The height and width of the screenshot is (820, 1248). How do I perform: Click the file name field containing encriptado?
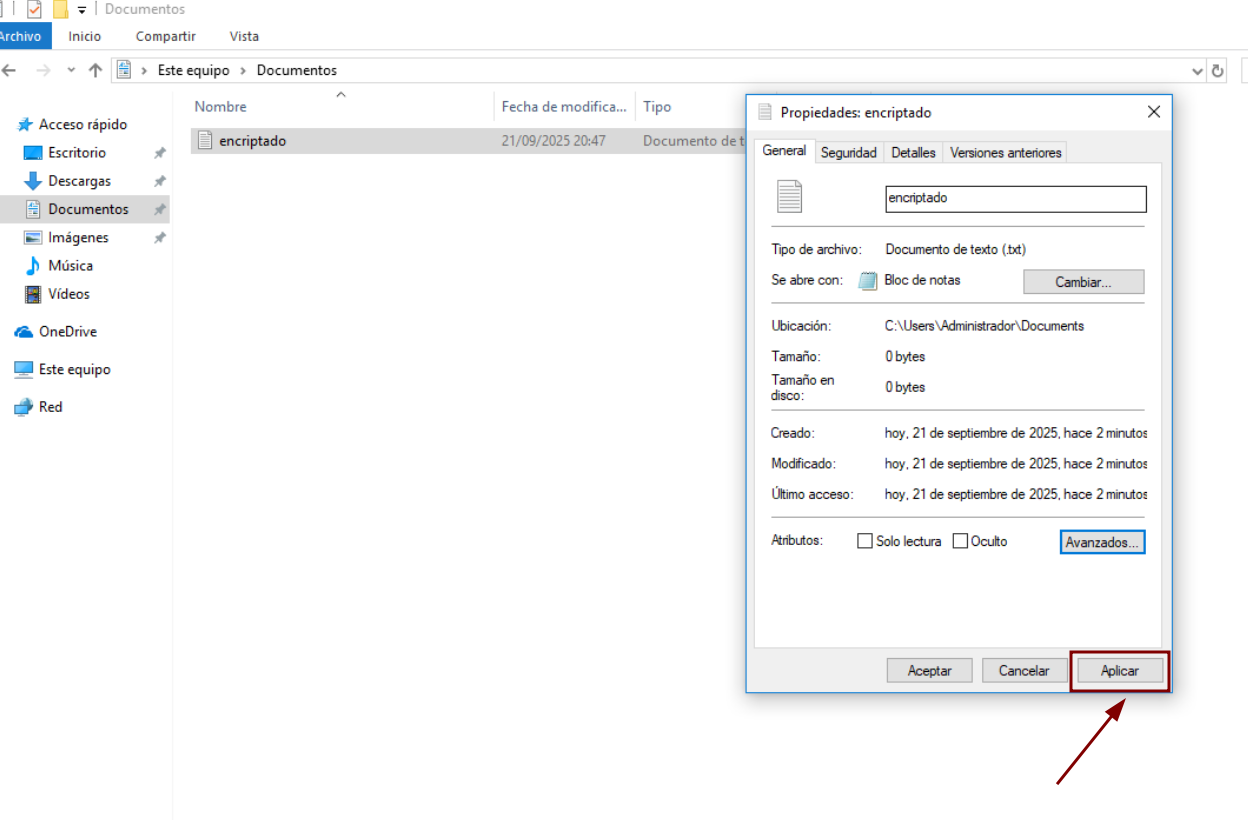point(1016,198)
